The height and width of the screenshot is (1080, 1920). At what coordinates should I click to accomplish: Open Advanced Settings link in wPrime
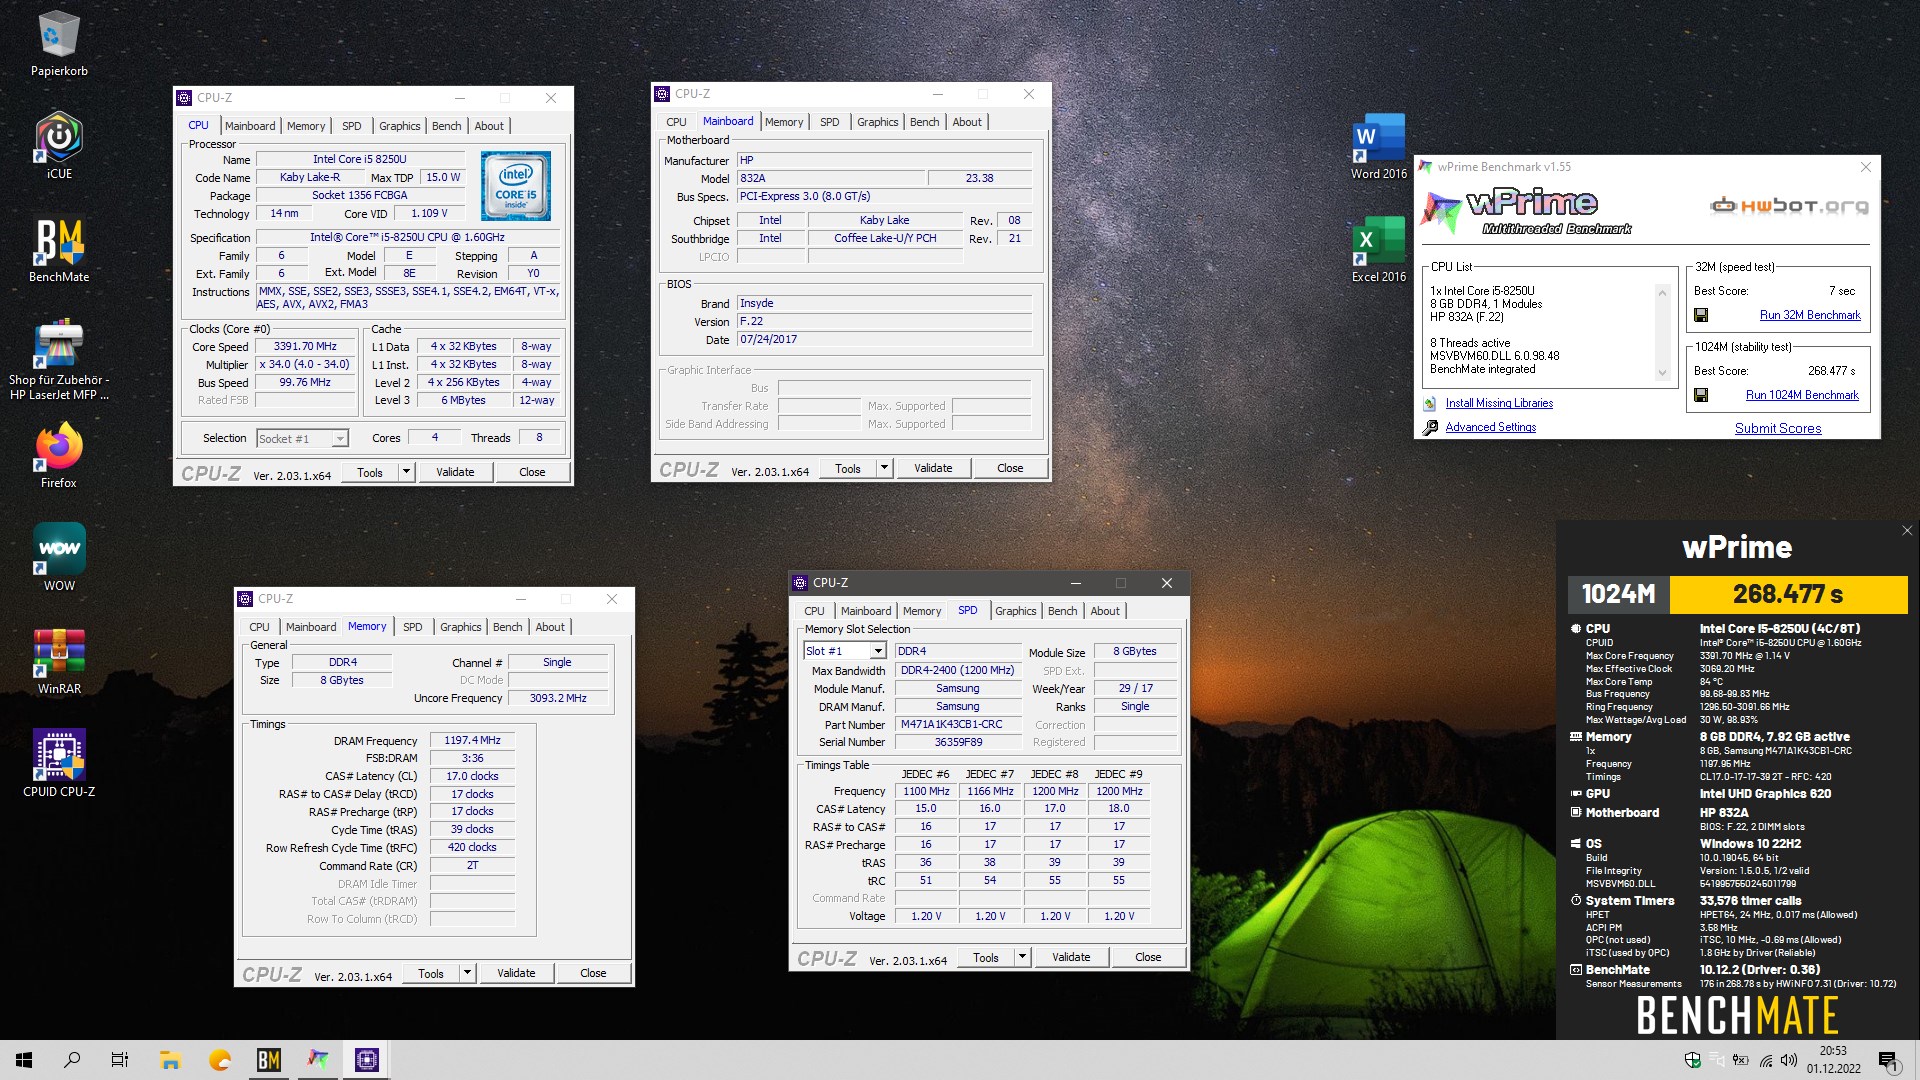tap(1490, 427)
